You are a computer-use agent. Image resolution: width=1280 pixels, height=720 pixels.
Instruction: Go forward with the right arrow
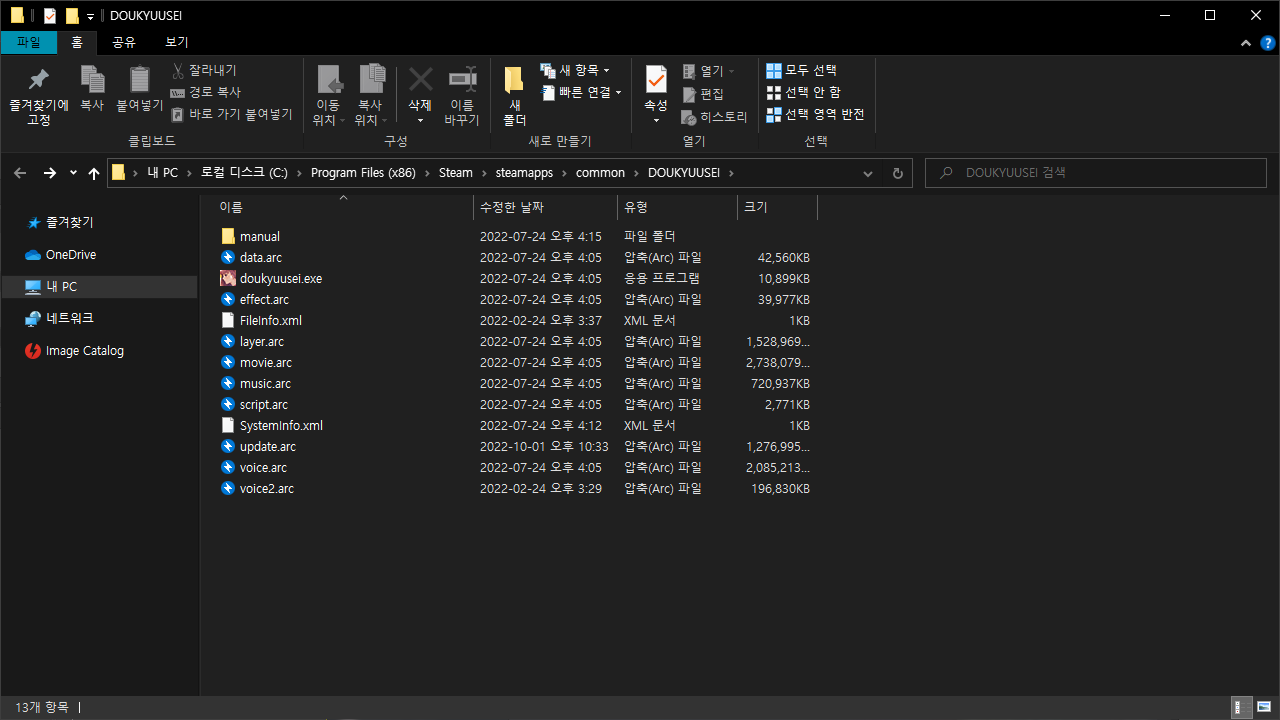tap(49, 173)
